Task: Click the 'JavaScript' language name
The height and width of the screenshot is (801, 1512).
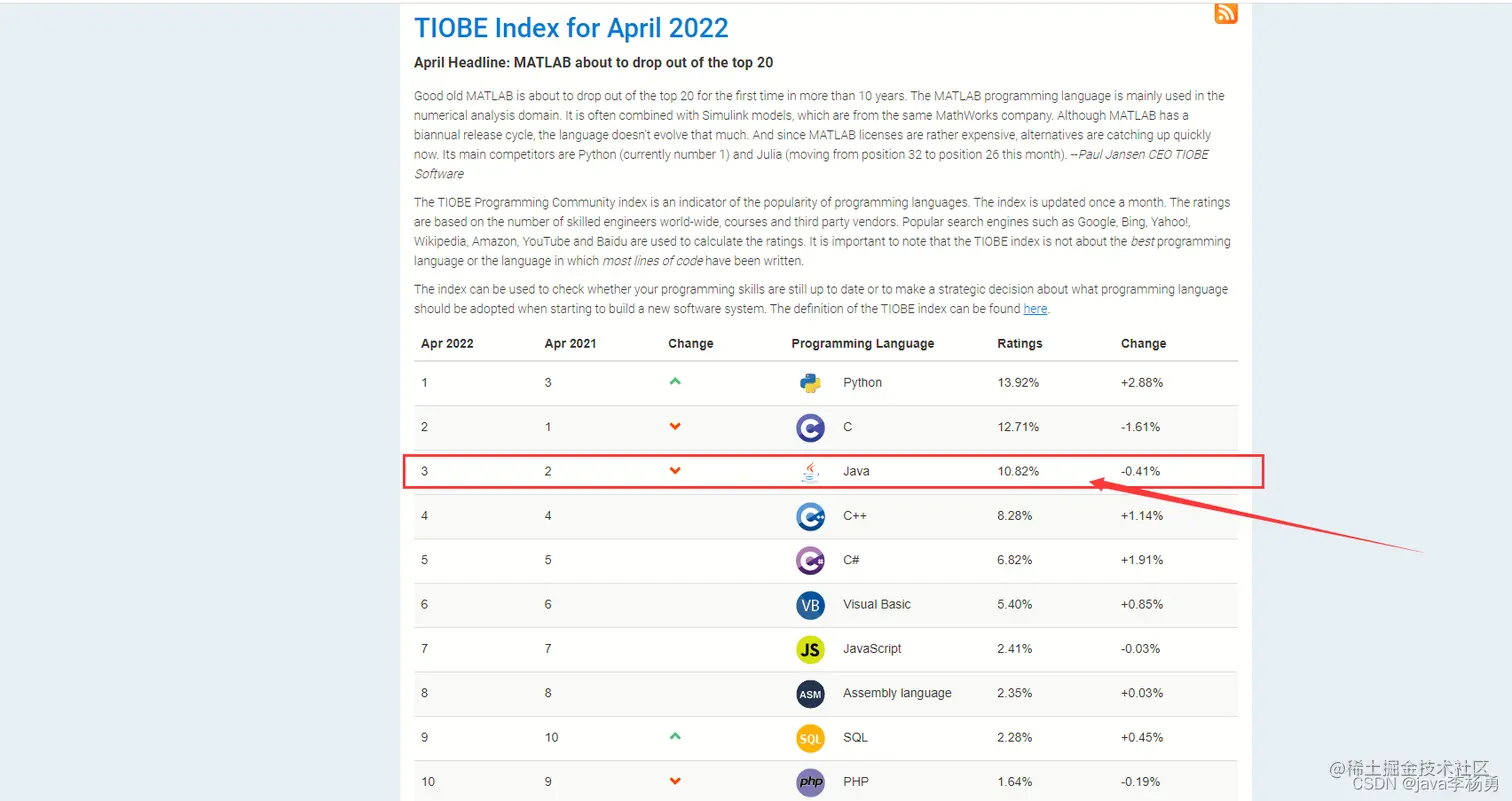Action: tap(872, 649)
